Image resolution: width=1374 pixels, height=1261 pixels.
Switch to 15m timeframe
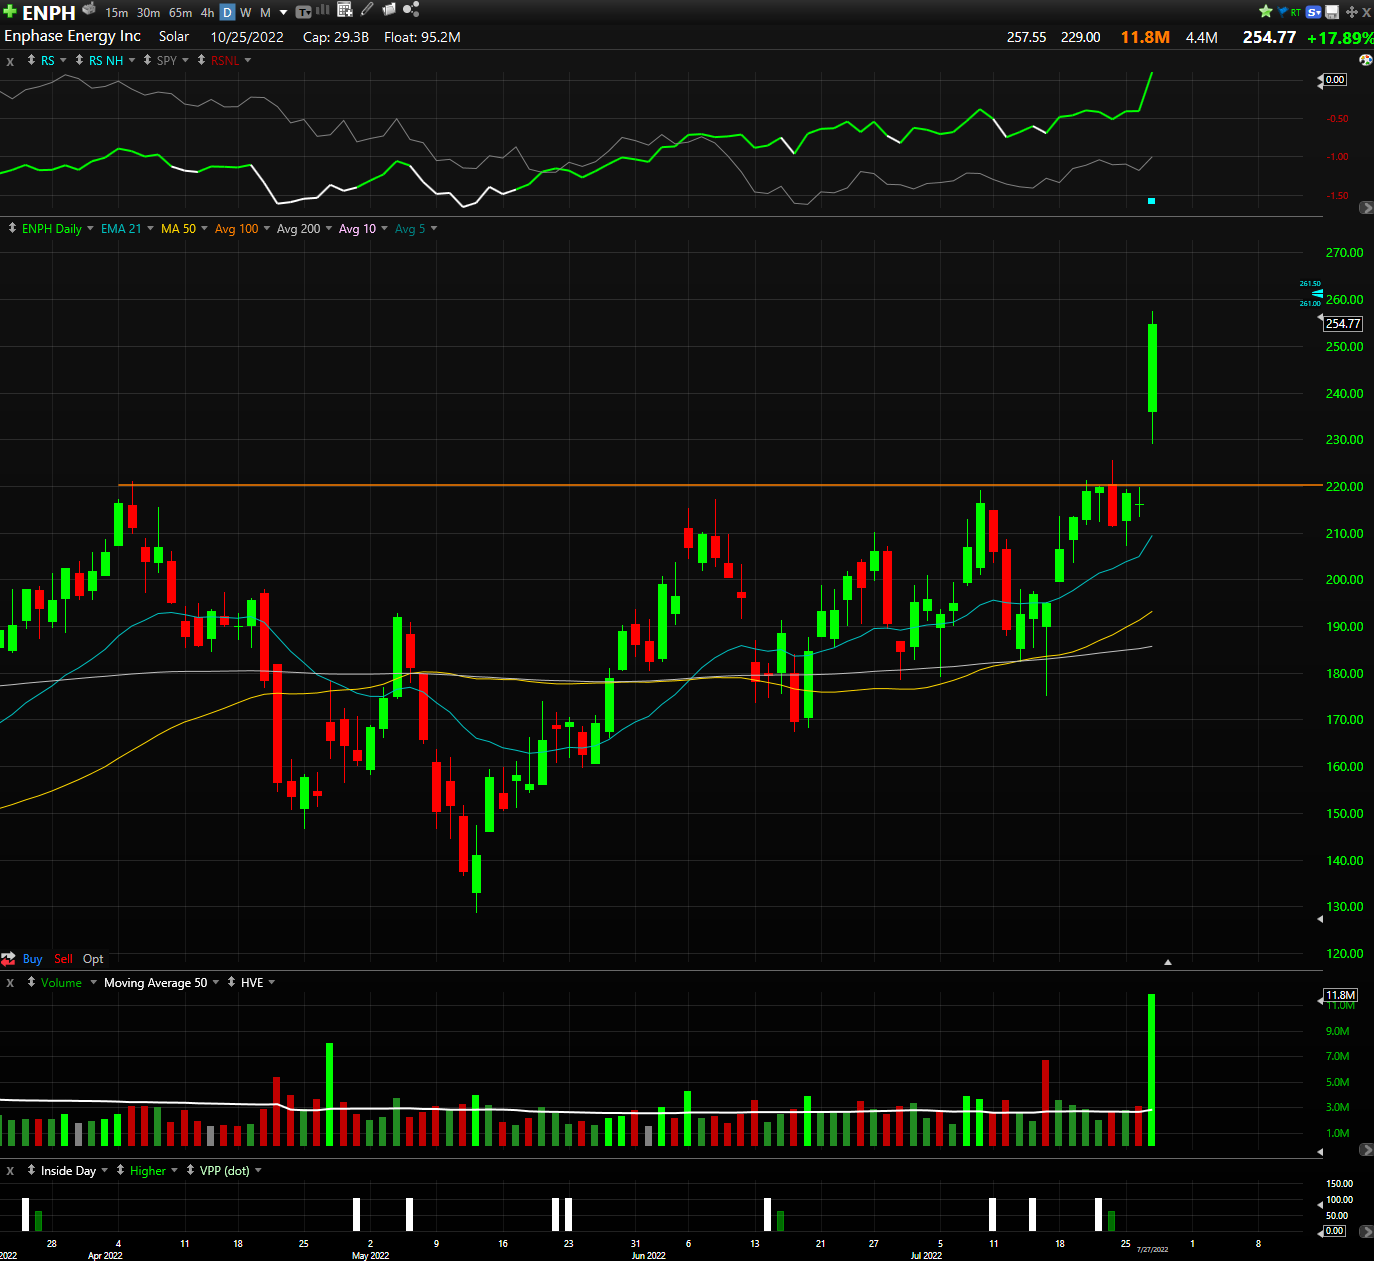(x=117, y=13)
